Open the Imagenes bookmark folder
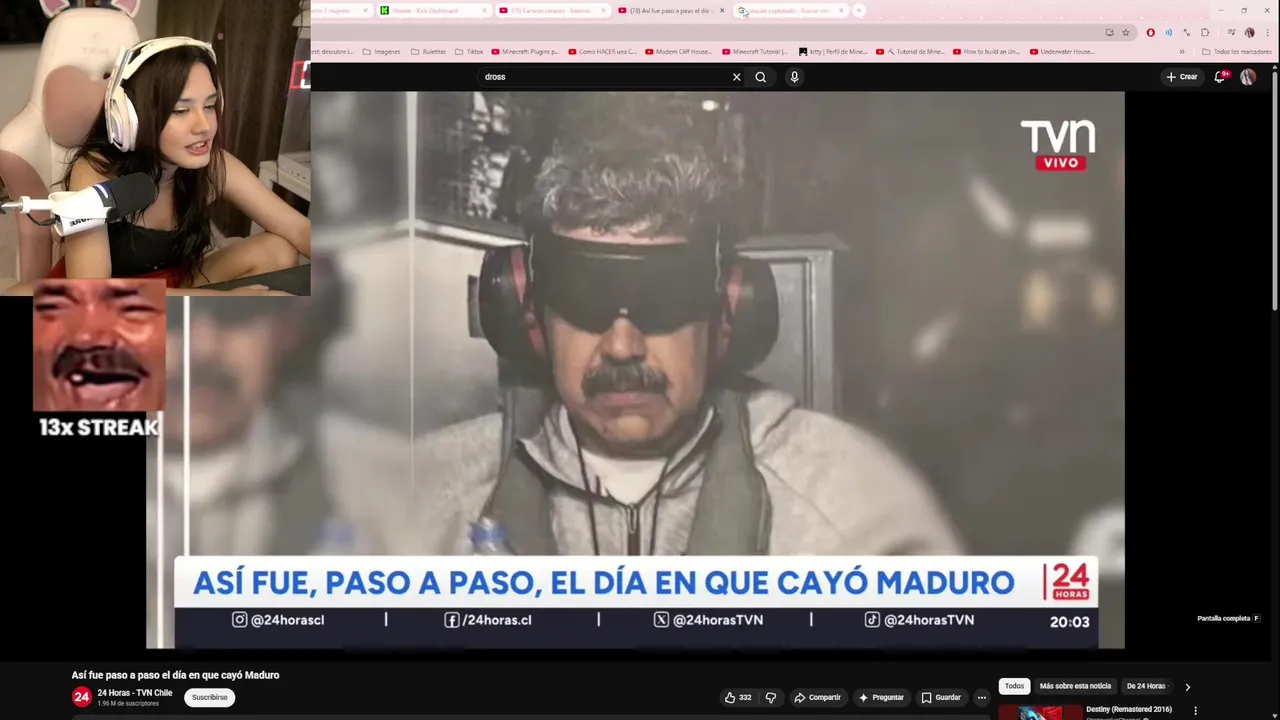1280x720 pixels. 381,51
